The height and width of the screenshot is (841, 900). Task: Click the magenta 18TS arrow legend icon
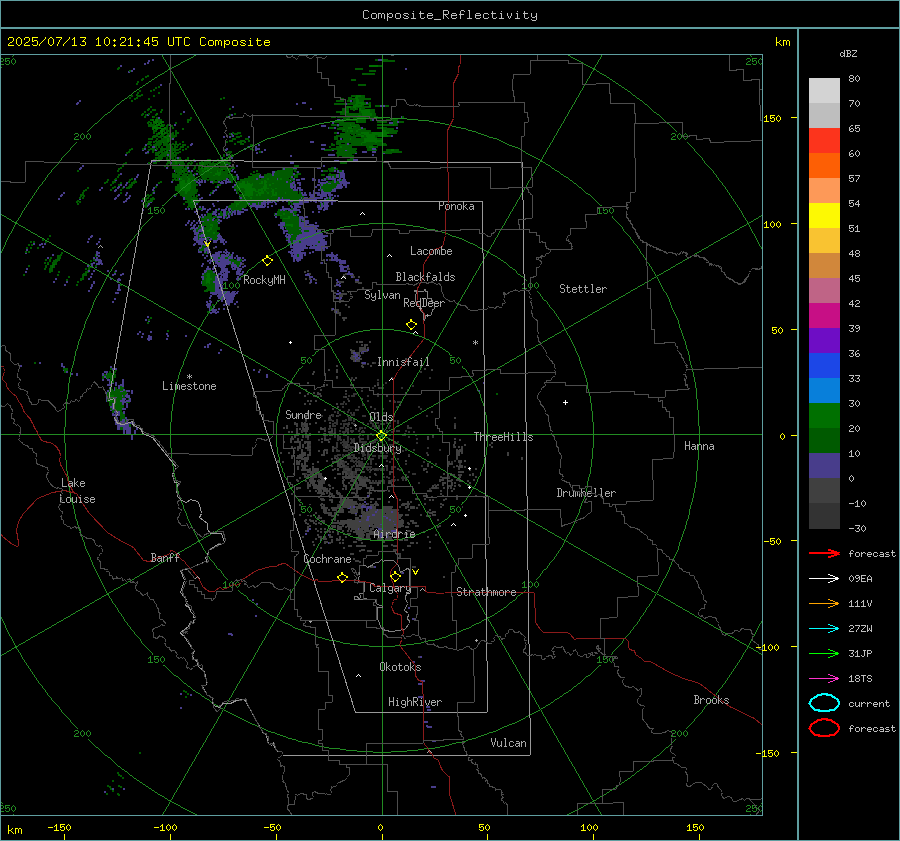(x=824, y=679)
